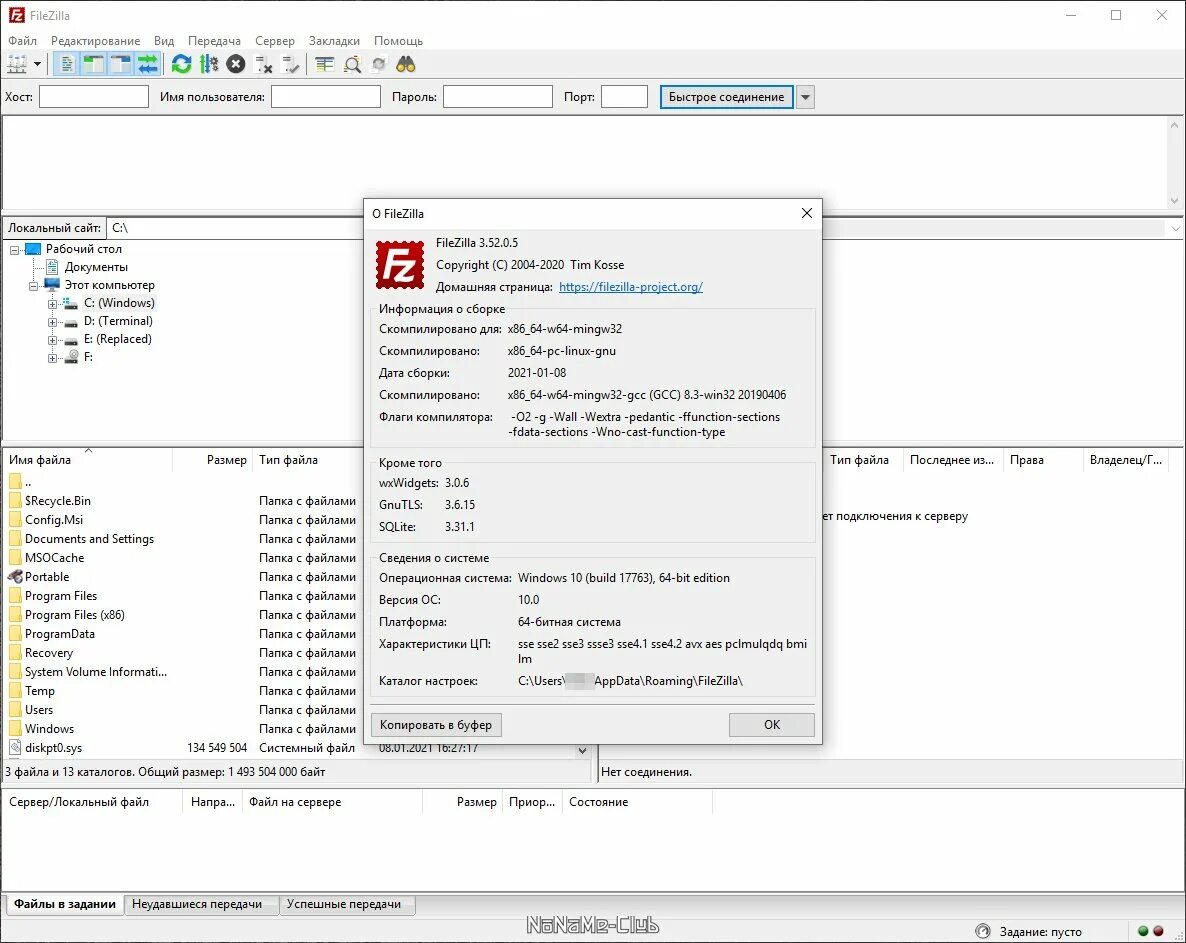
Task: Toggle local directory tree display
Action: point(94,64)
